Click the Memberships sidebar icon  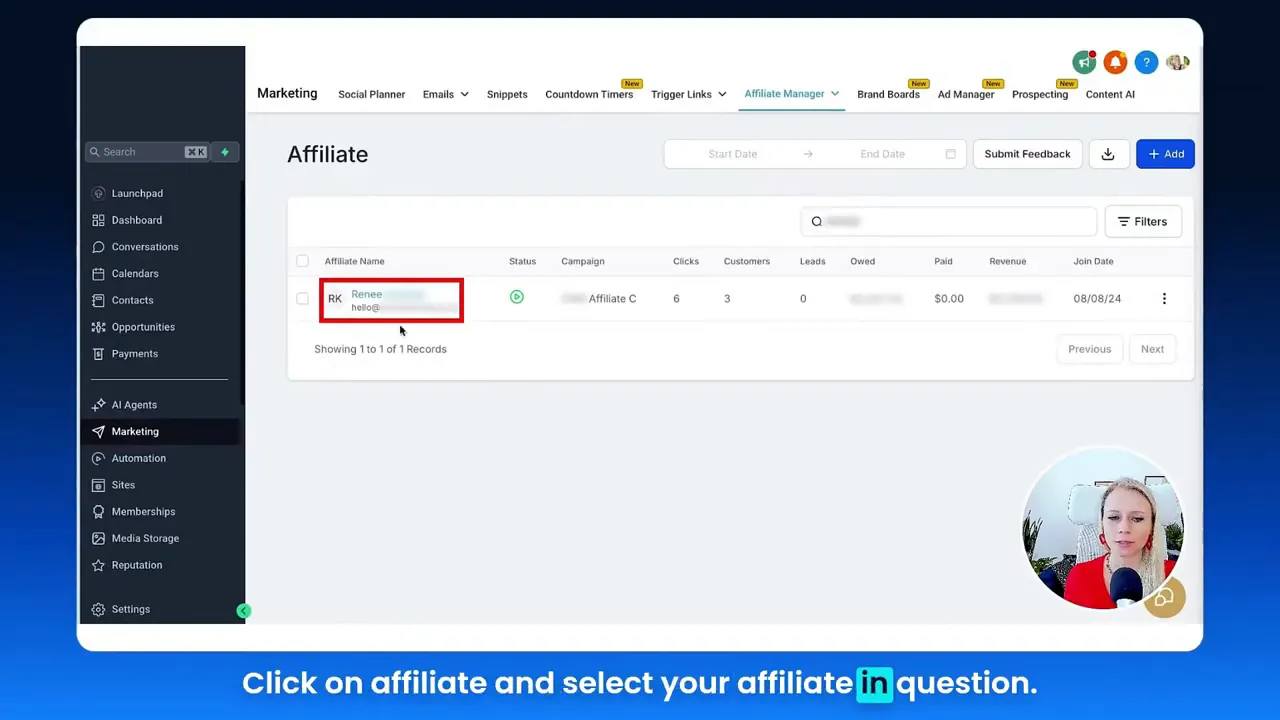(x=98, y=512)
